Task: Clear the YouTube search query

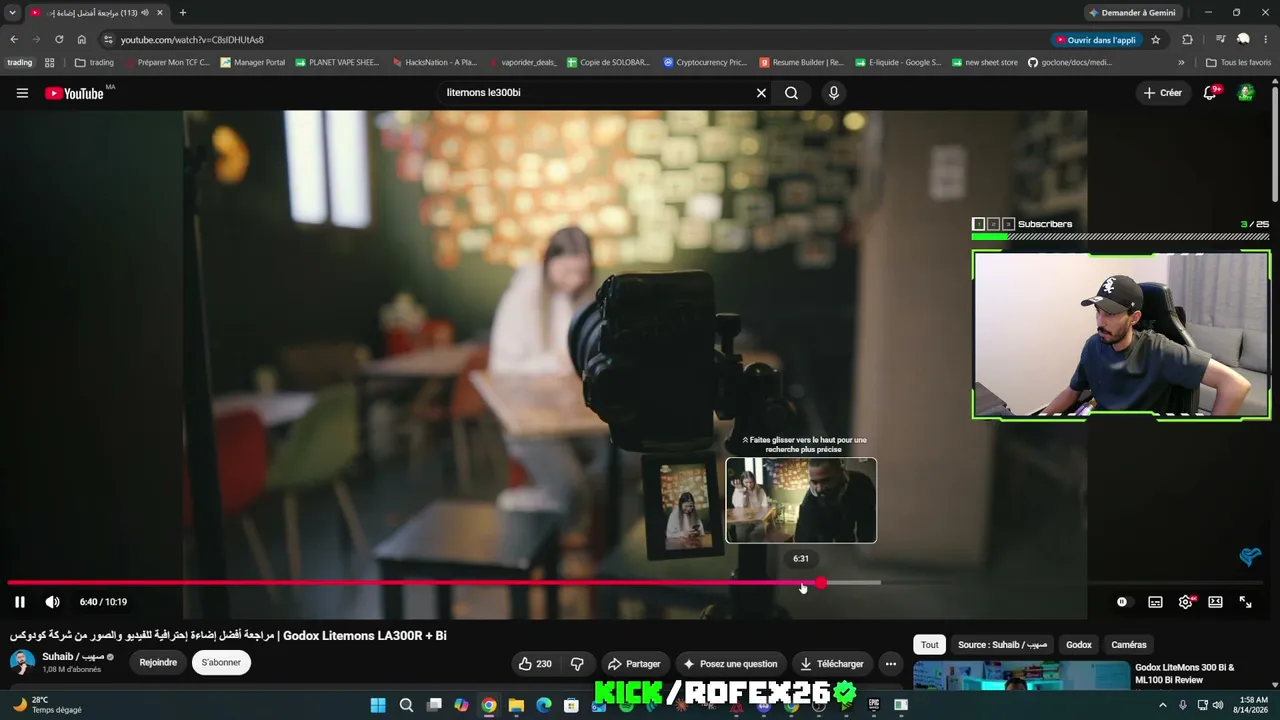Action: 761,93
